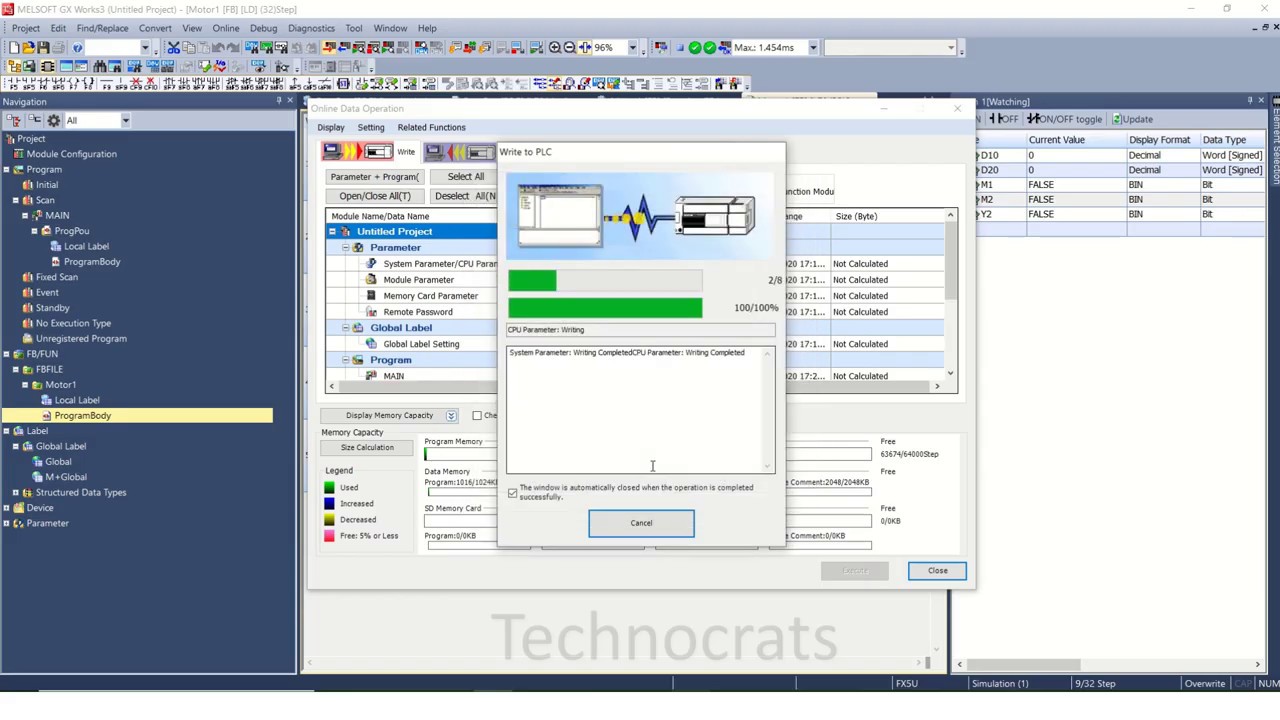Viewport: 1280px width, 720px height.
Task: Click the Find binoculars icon in toolbar
Action: coord(99,66)
